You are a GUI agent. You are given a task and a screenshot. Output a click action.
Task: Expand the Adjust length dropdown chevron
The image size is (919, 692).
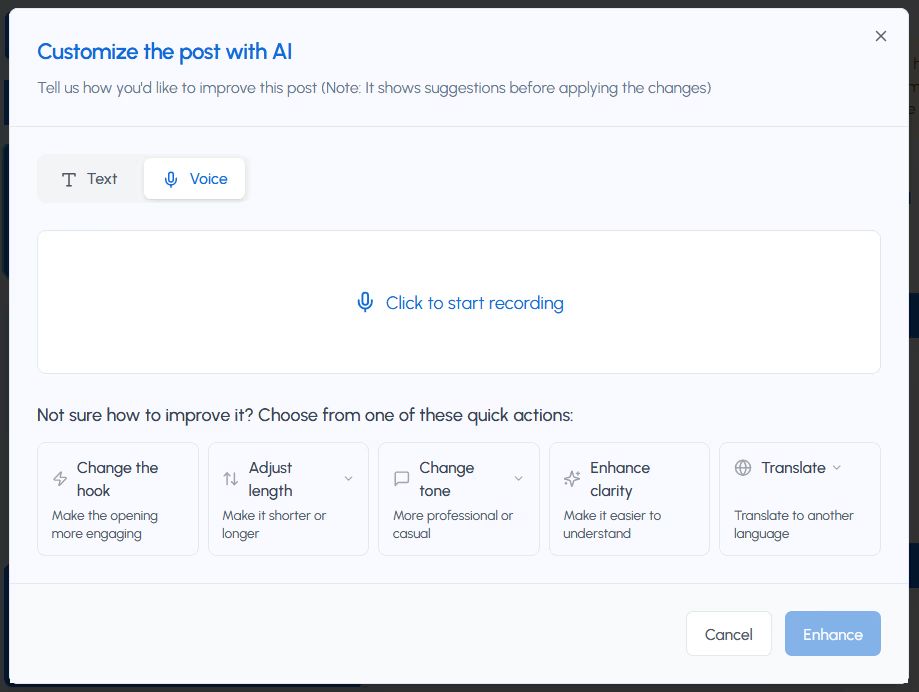pyautogui.click(x=348, y=479)
